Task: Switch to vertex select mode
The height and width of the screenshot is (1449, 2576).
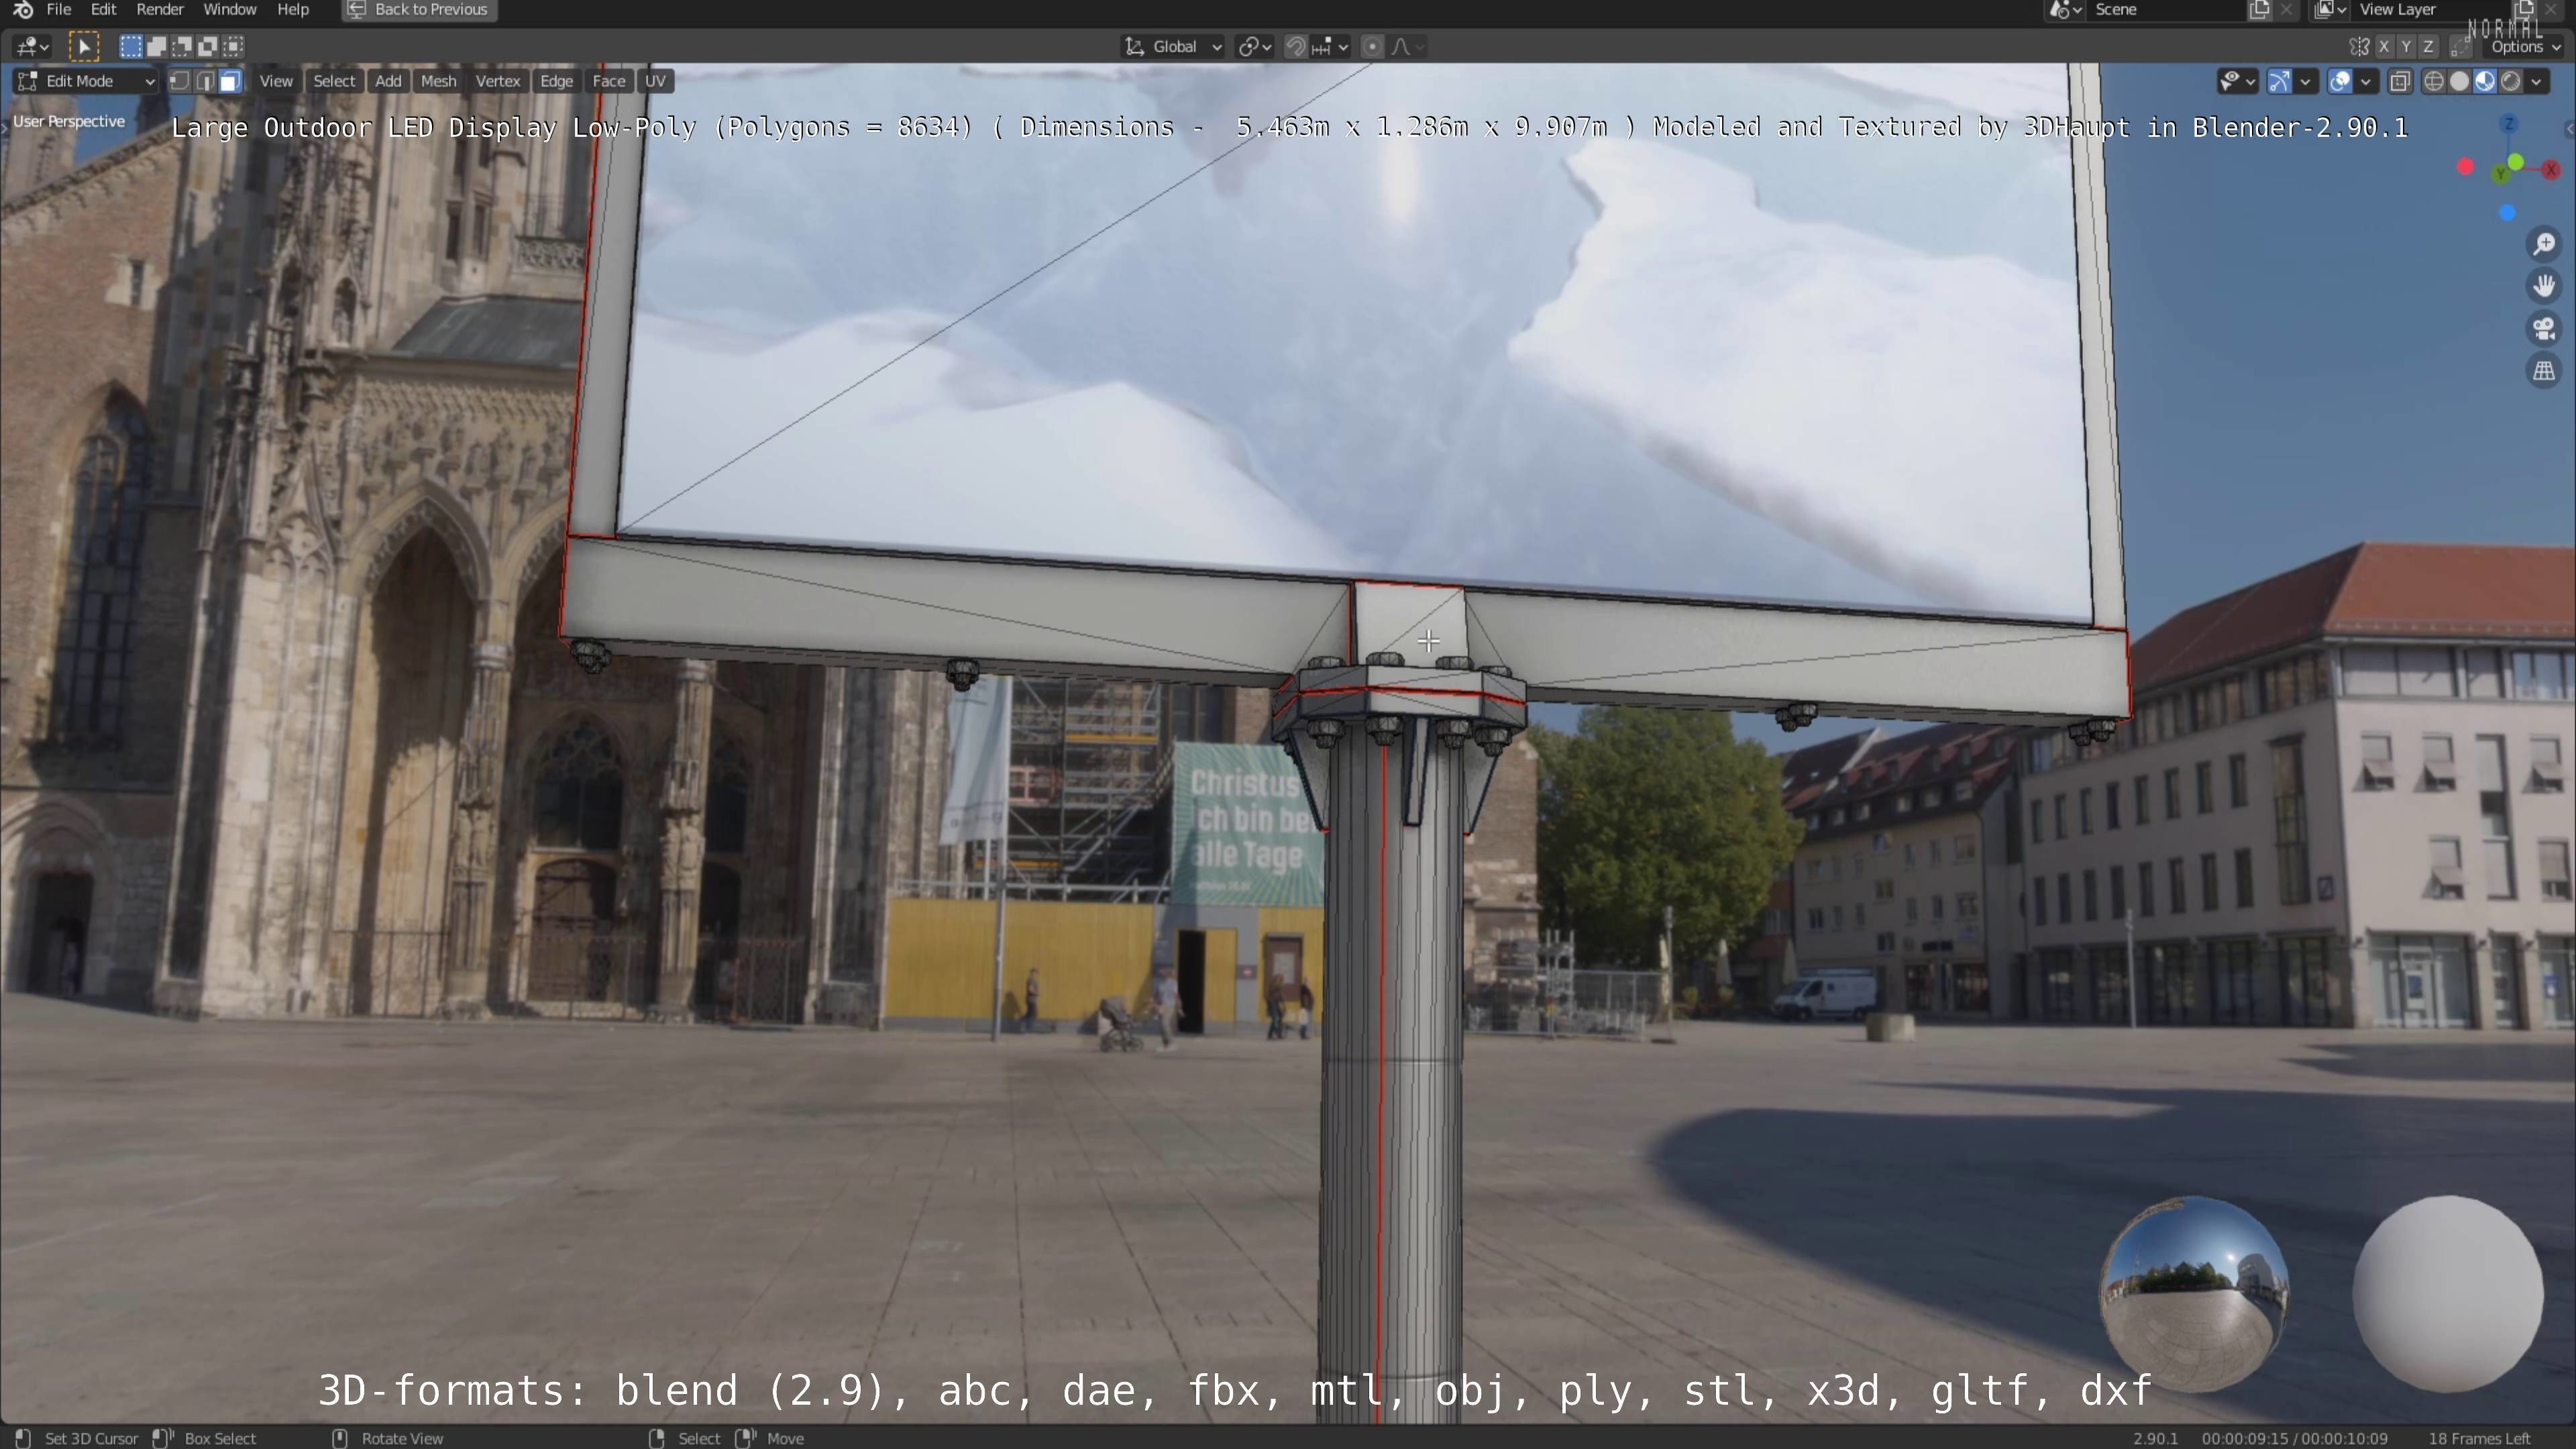Action: click(x=179, y=81)
